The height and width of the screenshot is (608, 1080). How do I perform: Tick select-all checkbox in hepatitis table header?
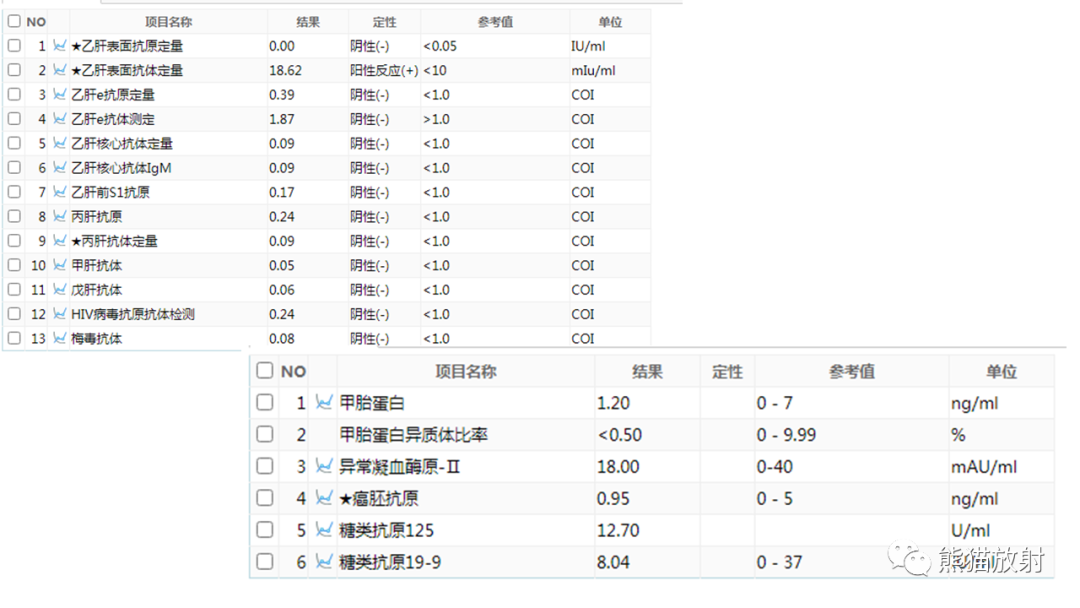click(14, 21)
